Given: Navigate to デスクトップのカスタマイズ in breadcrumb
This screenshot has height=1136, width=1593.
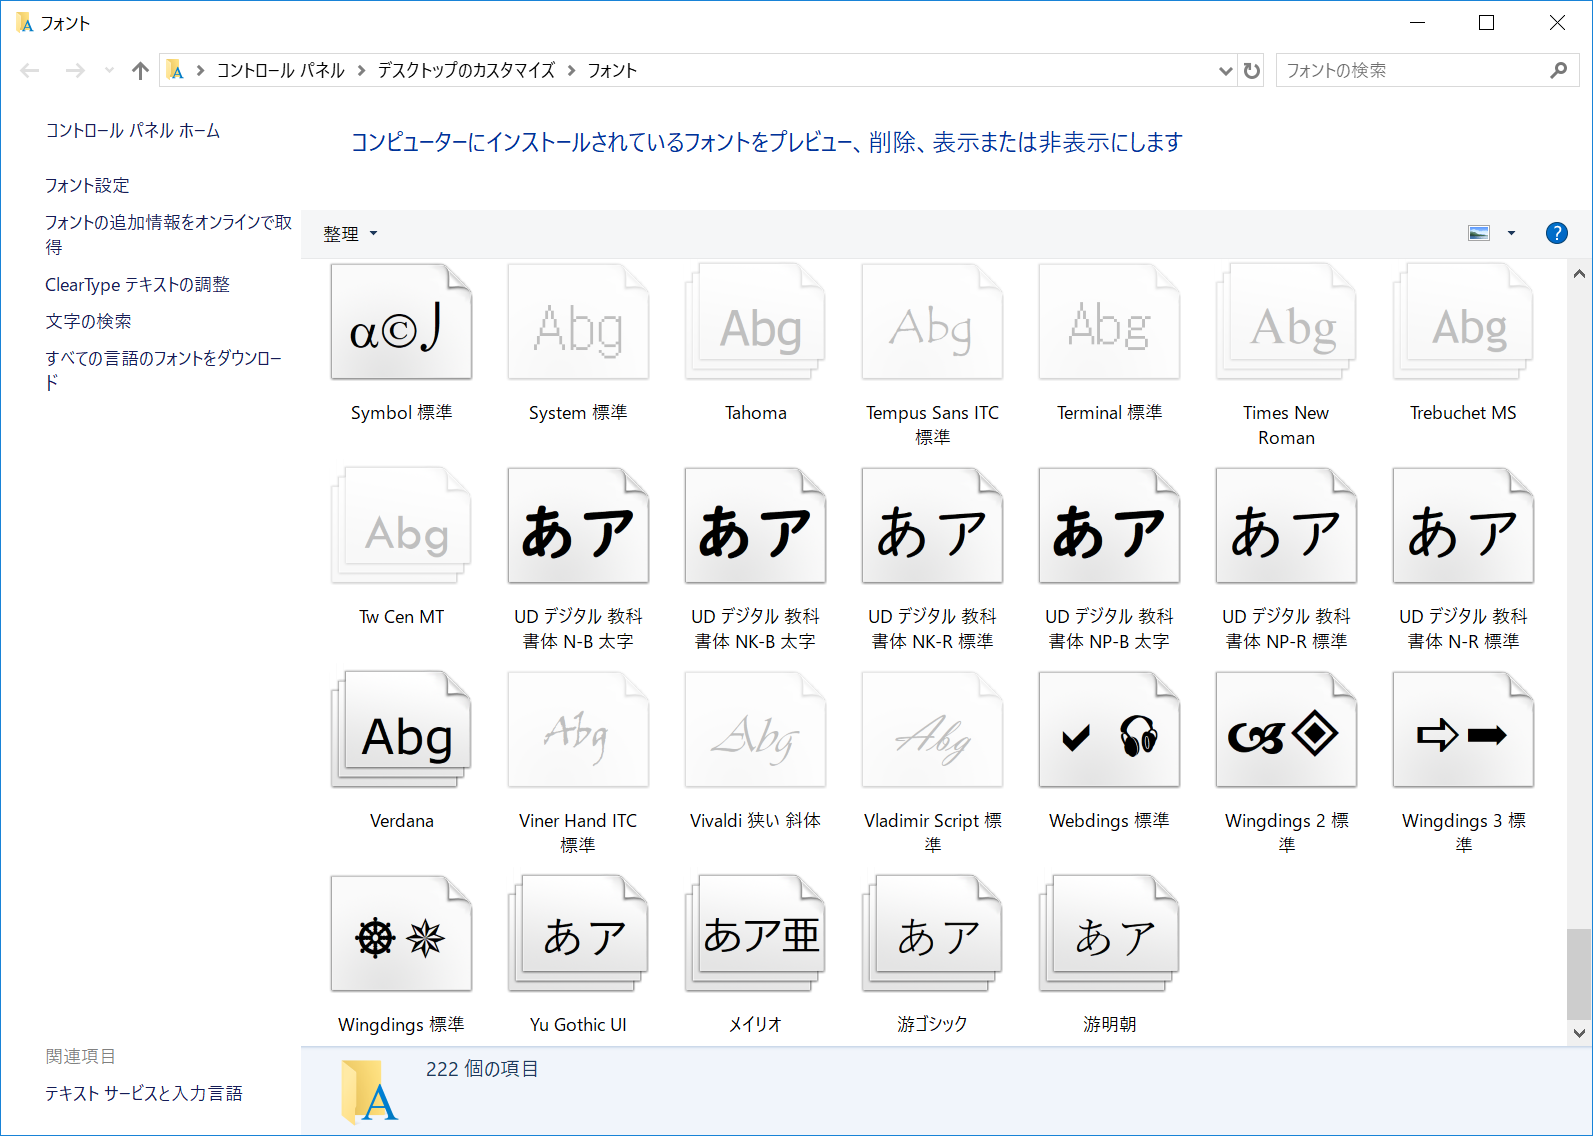Looking at the screenshot, I should 466,70.
